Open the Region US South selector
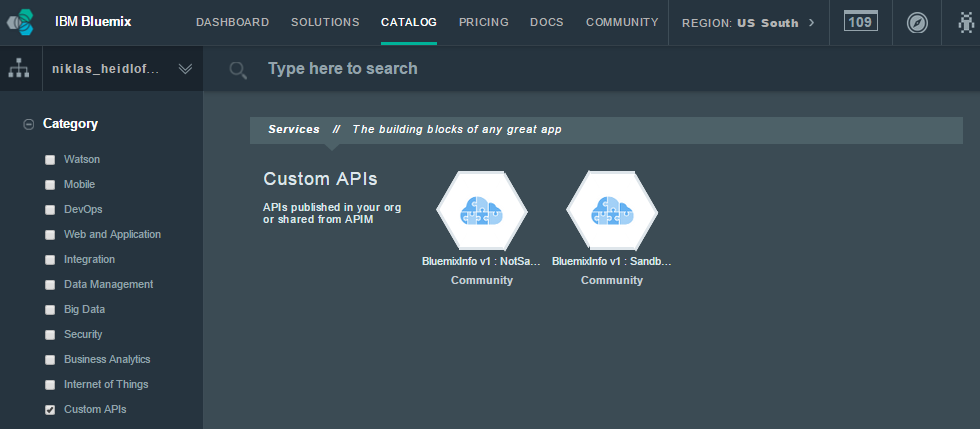The width and height of the screenshot is (980, 429). pyautogui.click(x=748, y=23)
